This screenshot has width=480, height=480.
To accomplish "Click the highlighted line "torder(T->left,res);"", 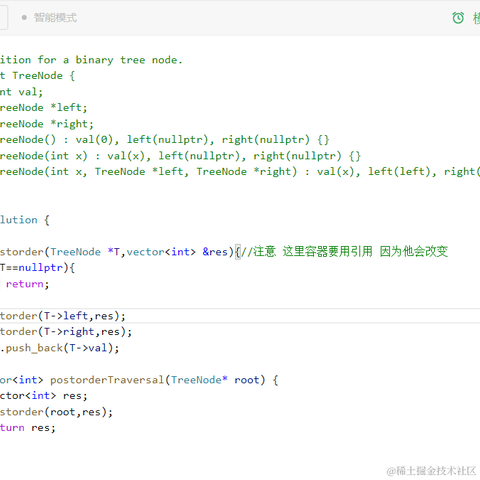I will (63, 316).
